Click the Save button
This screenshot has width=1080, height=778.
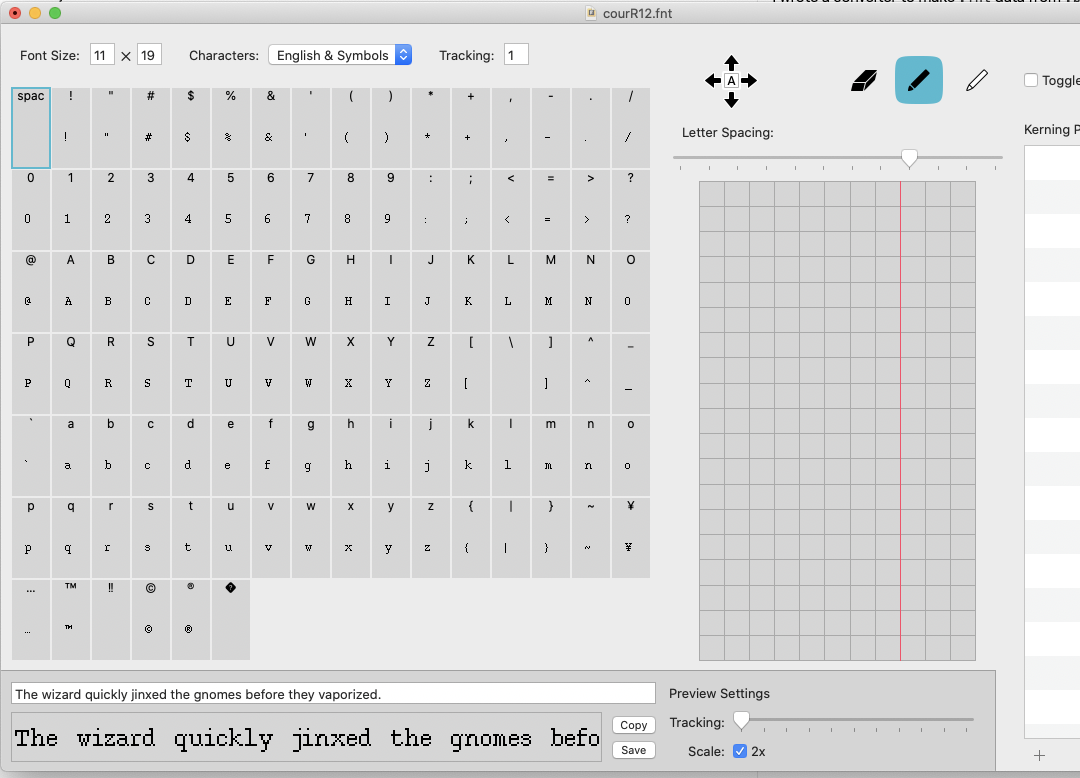(x=633, y=750)
